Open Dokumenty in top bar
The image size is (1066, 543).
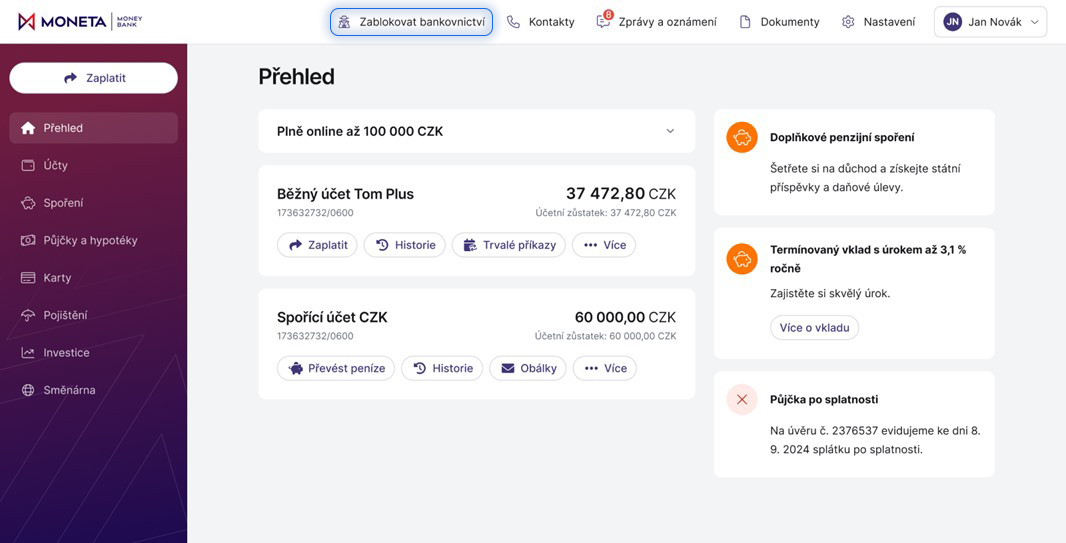(779, 22)
